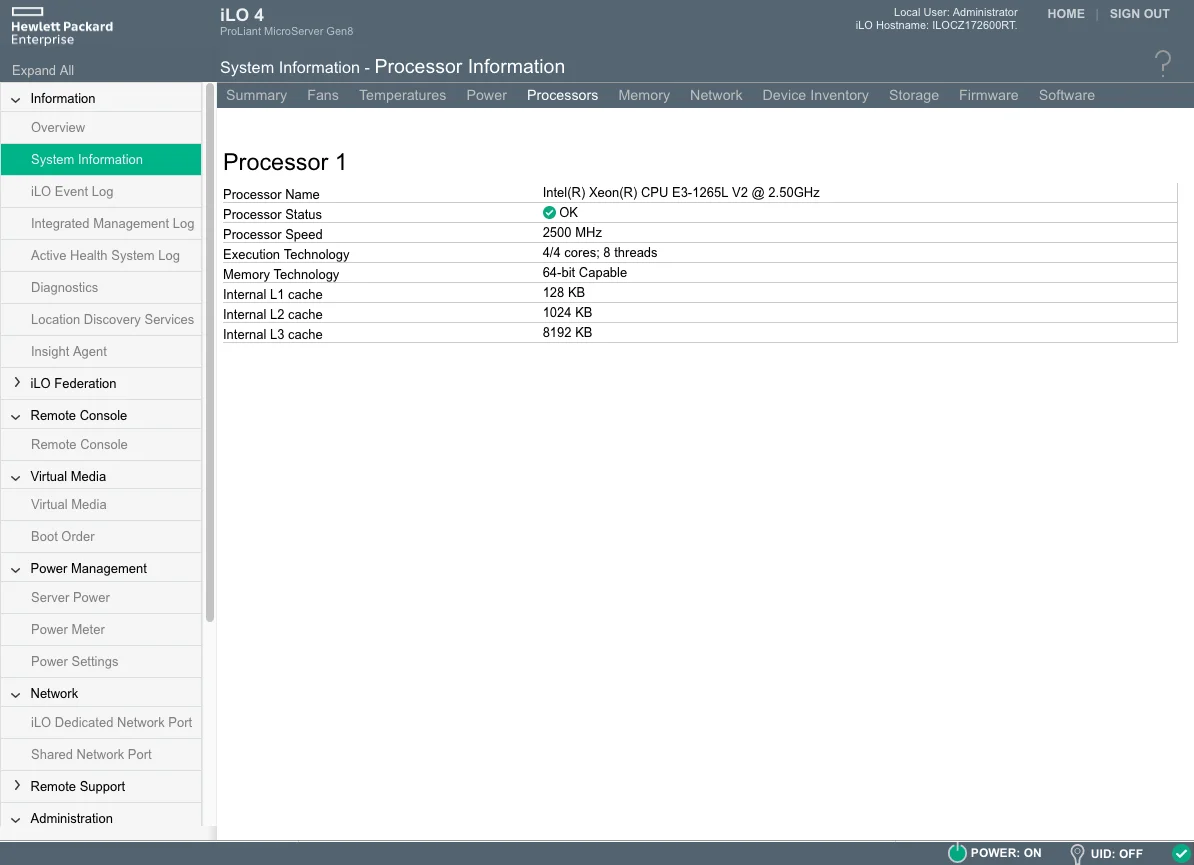Screen dimensions: 1194x865
Task: Click the green system health checkmark
Action: 1180,854
